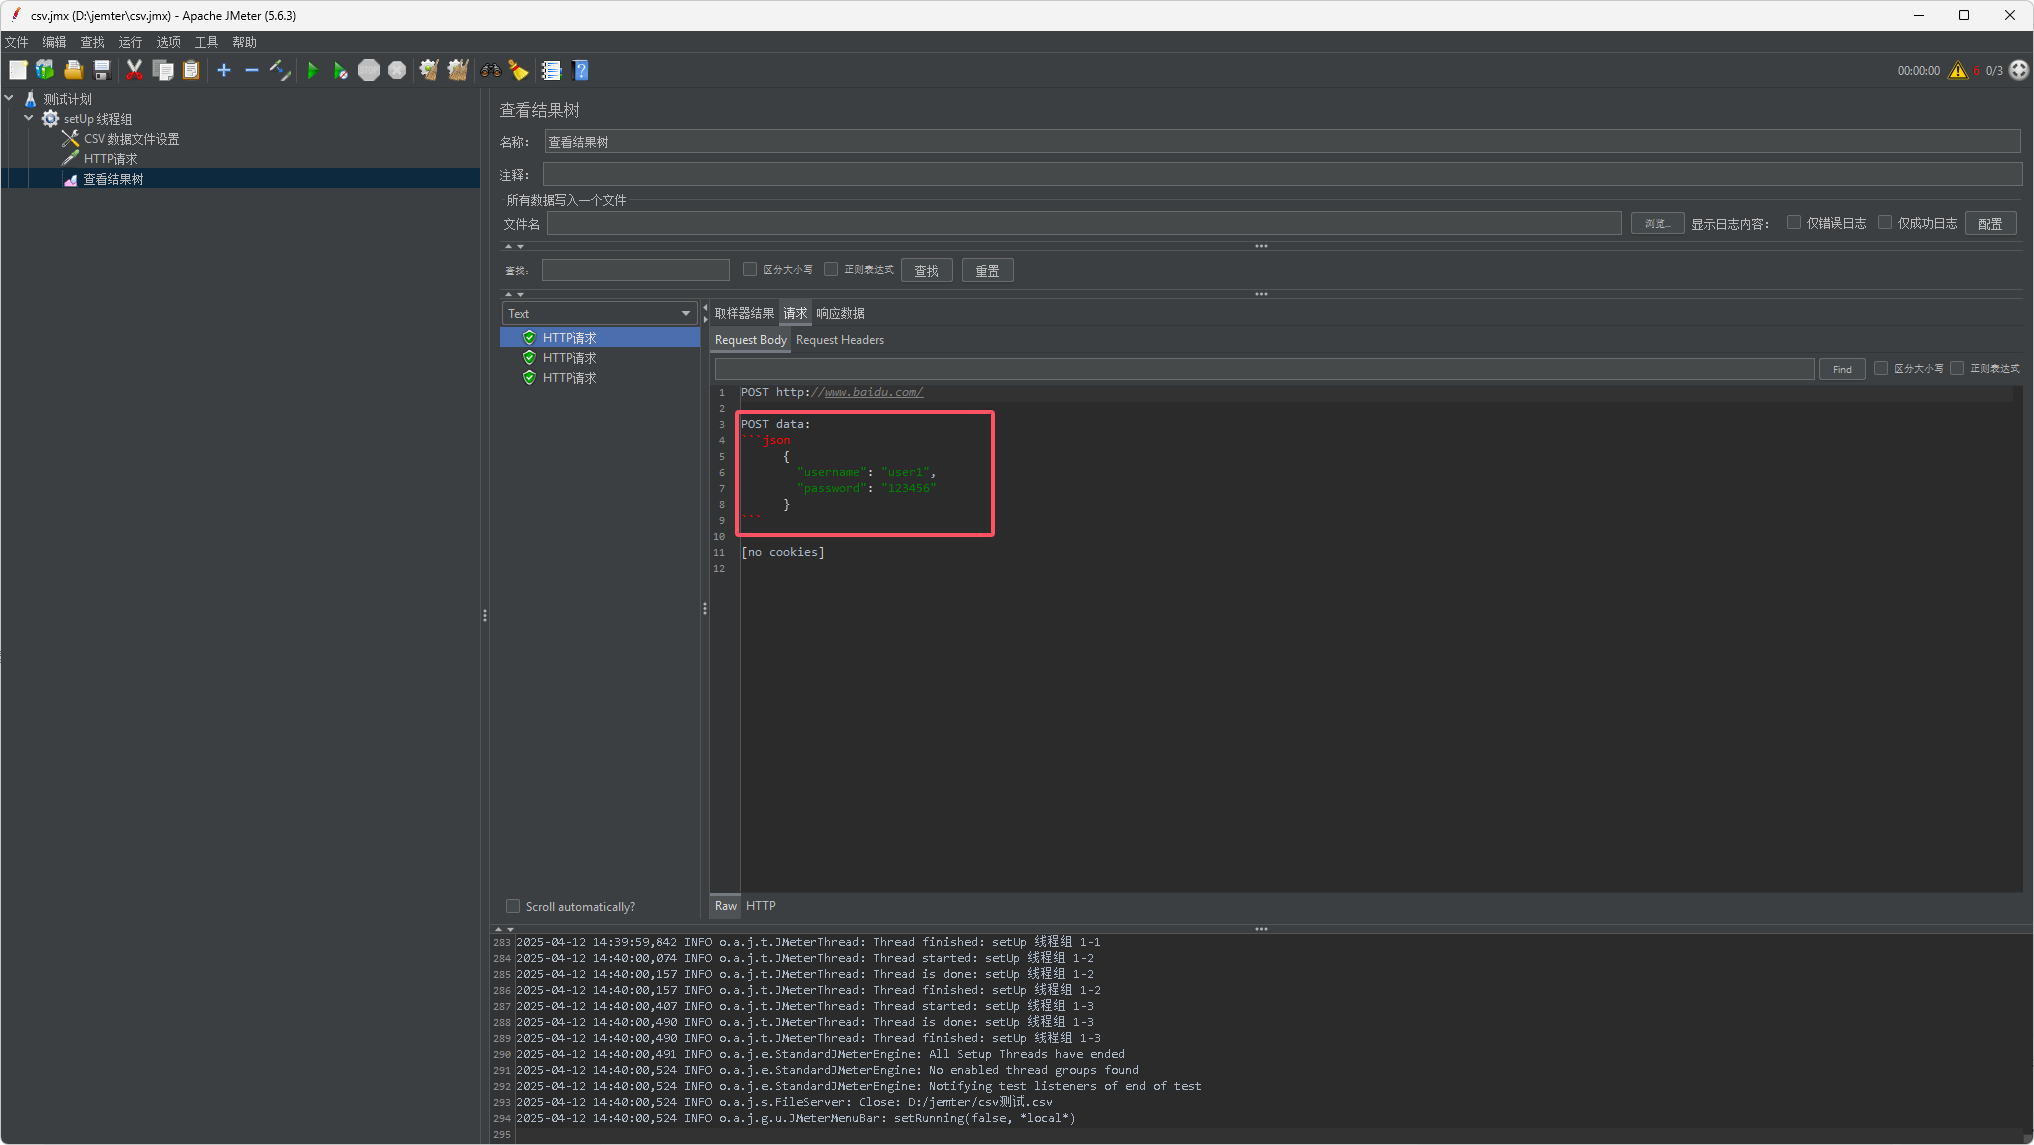Click the 配置 button
Screen dimensions: 2034x1145
click(x=1990, y=222)
